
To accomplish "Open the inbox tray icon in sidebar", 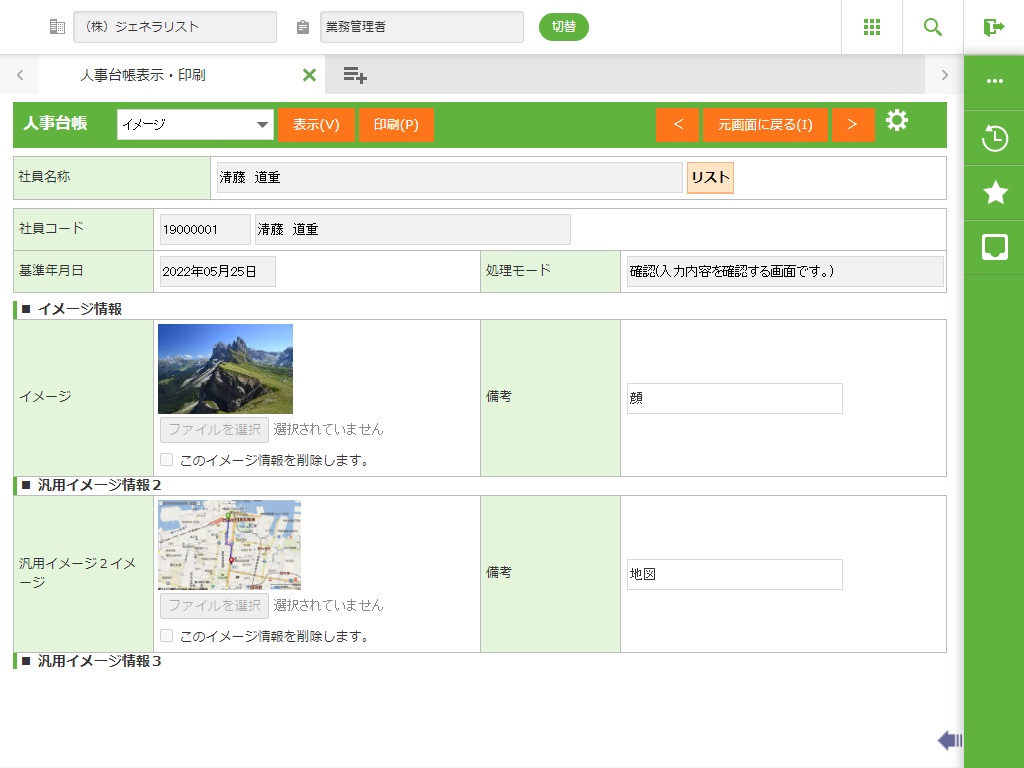I will (994, 247).
